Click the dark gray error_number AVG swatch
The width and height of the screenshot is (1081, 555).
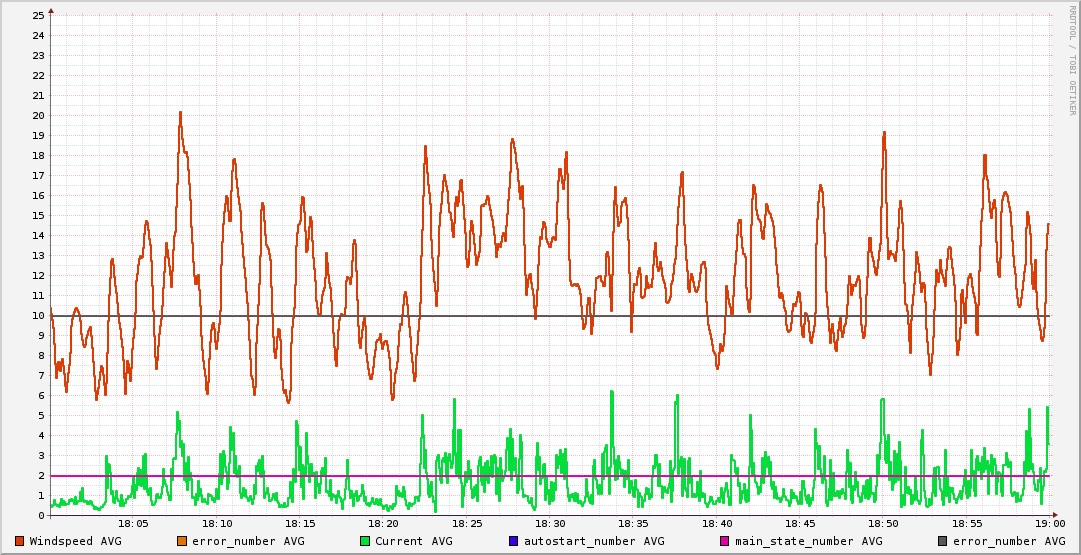(942, 541)
